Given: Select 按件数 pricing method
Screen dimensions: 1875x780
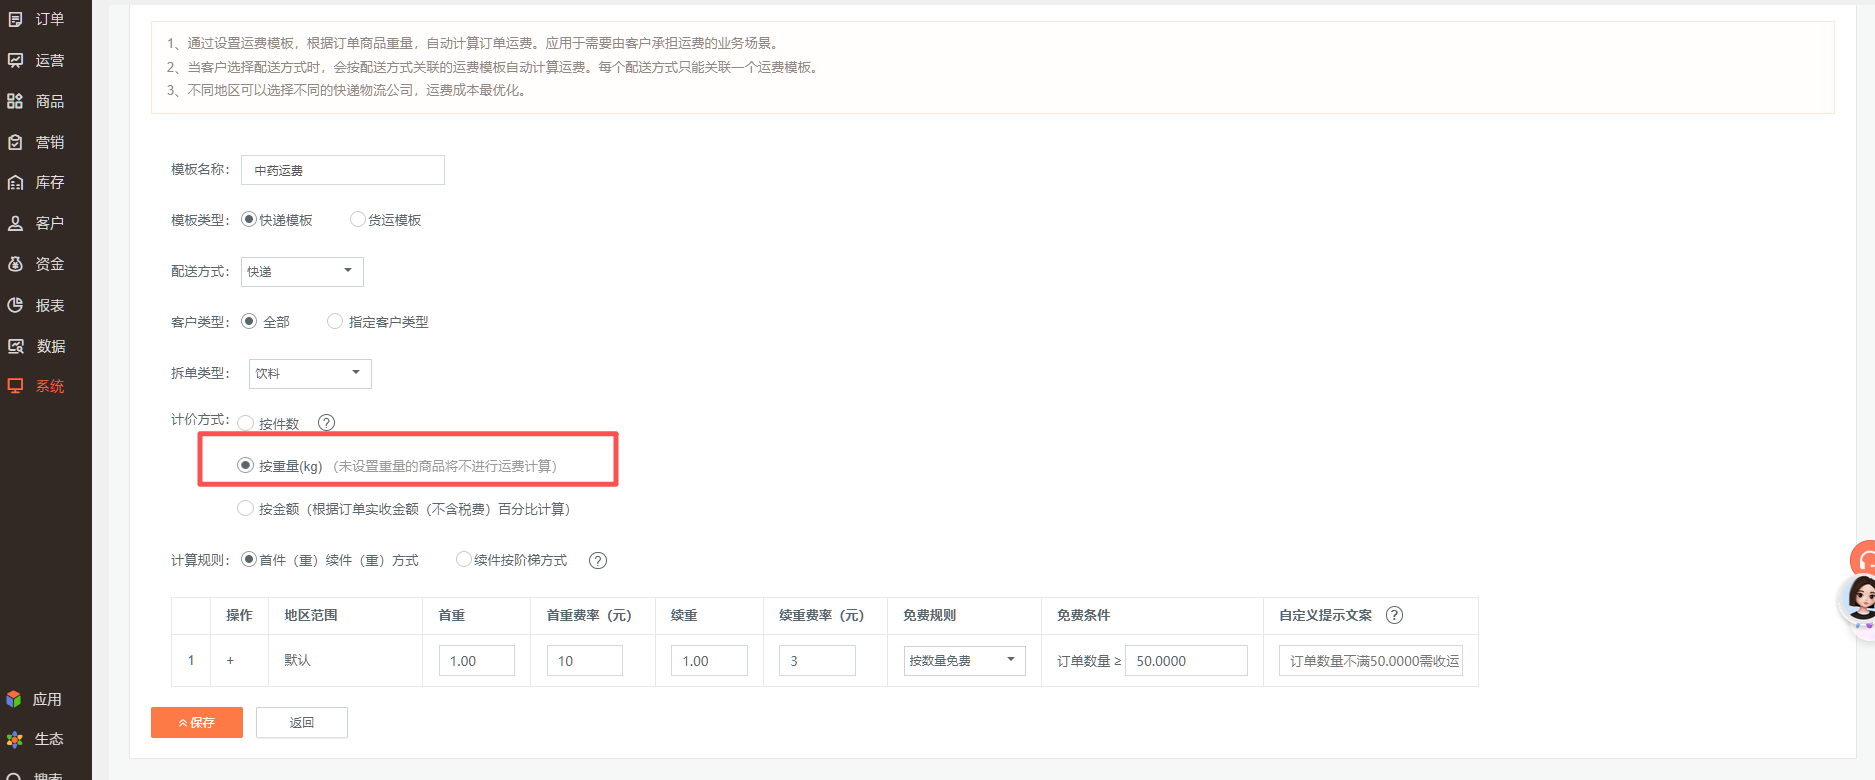Looking at the screenshot, I should pyautogui.click(x=245, y=423).
